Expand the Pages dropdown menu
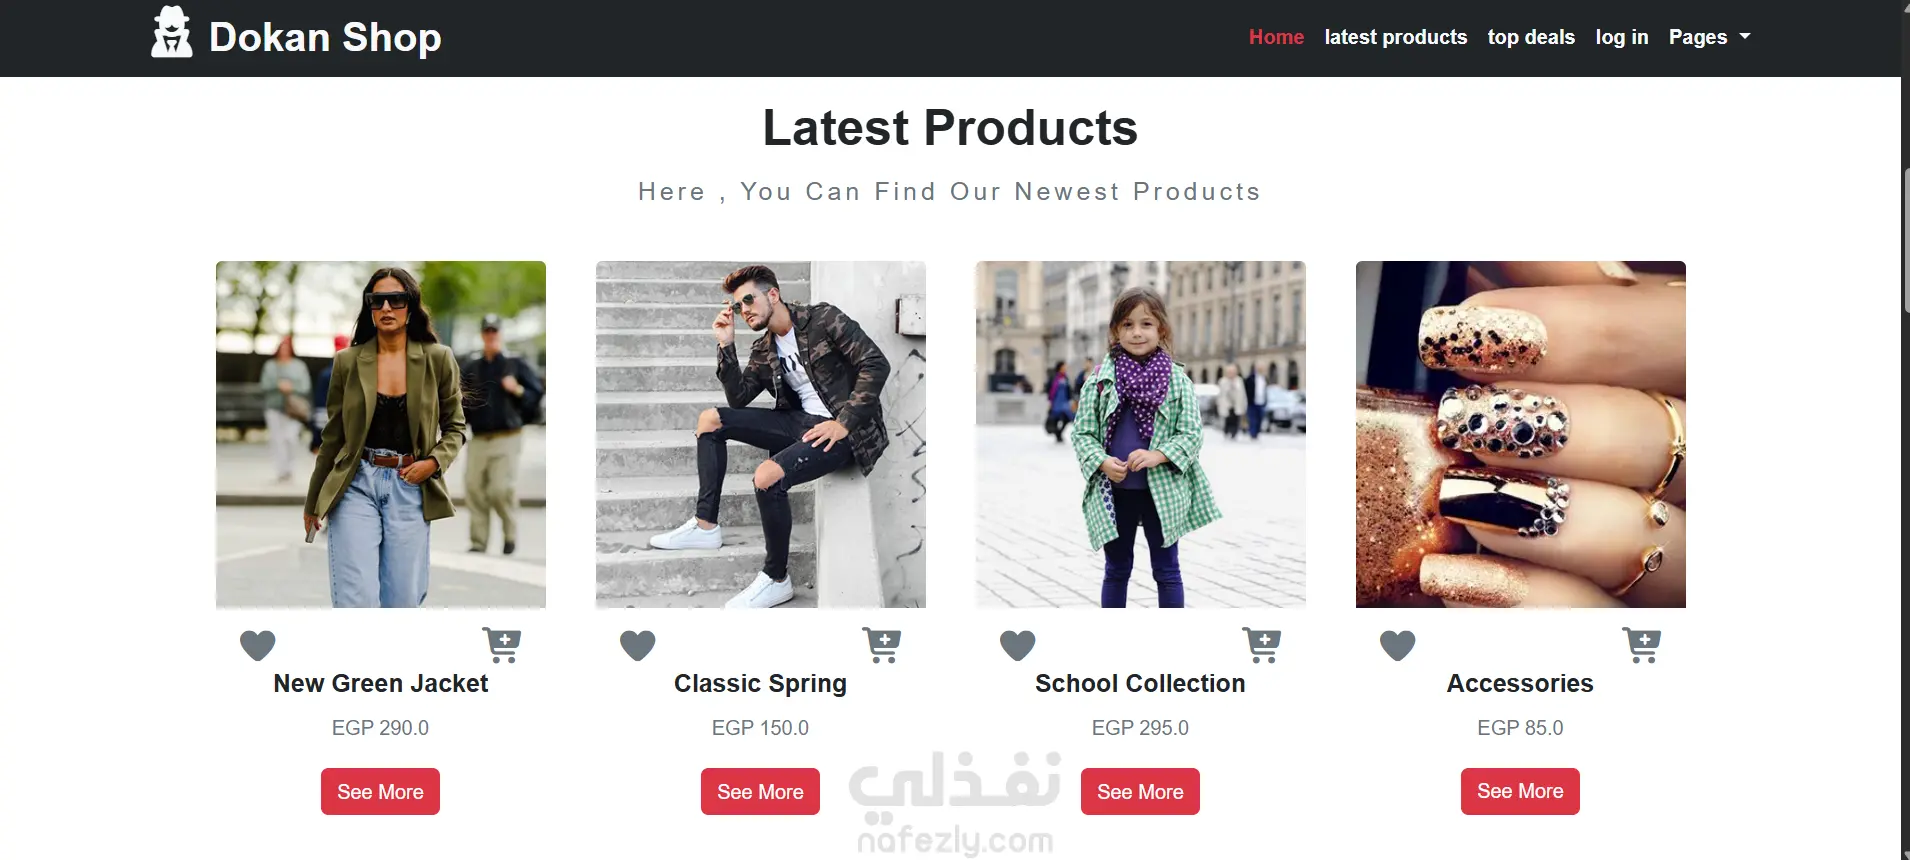Image resolution: width=1910 pixels, height=860 pixels. click(x=1709, y=37)
